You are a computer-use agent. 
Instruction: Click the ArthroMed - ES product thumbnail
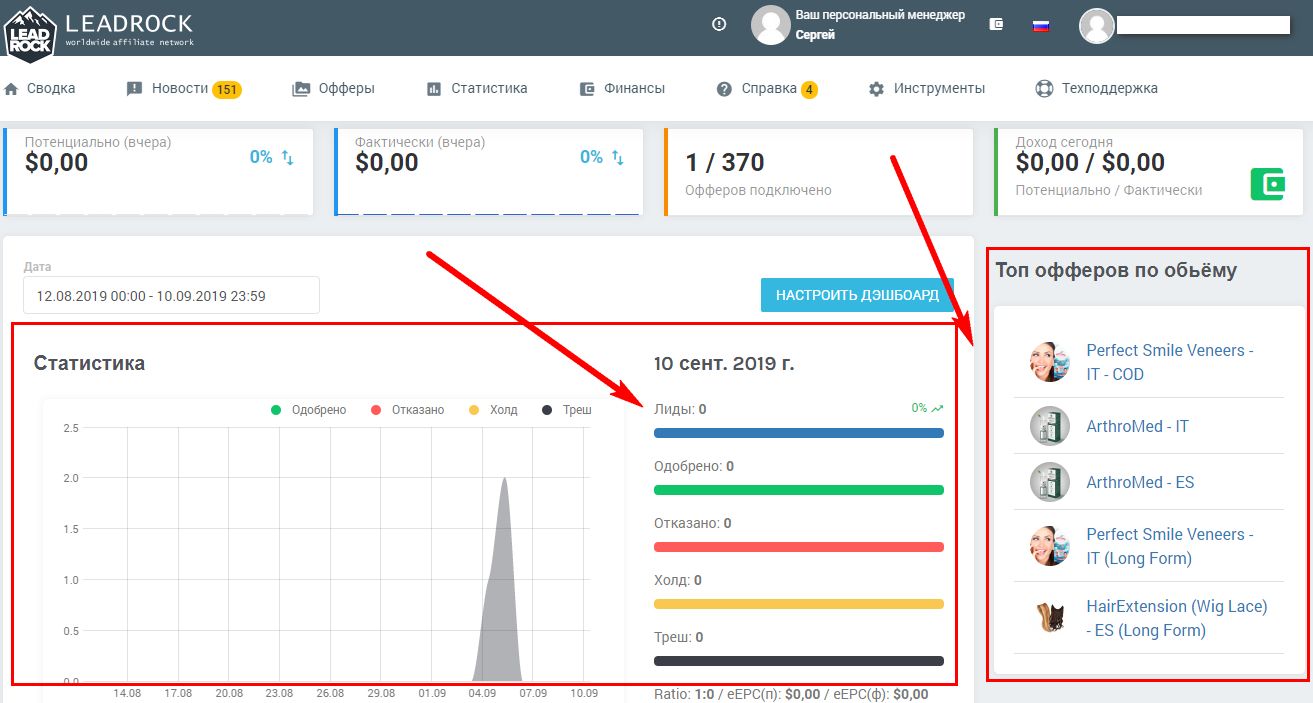[1050, 482]
